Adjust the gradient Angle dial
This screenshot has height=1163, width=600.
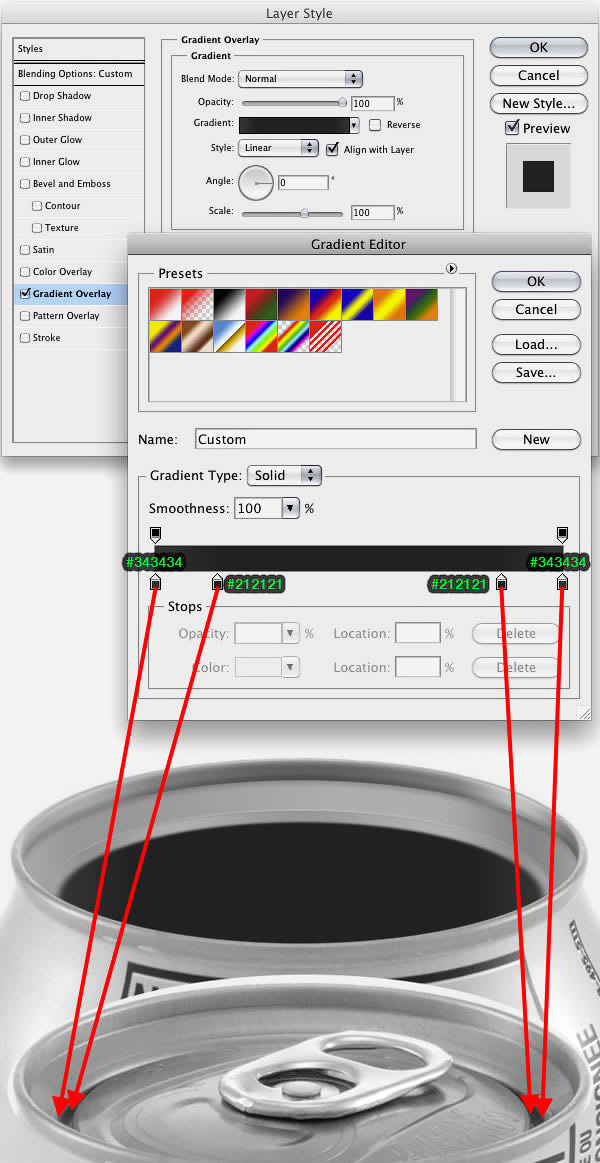pyautogui.click(x=256, y=182)
